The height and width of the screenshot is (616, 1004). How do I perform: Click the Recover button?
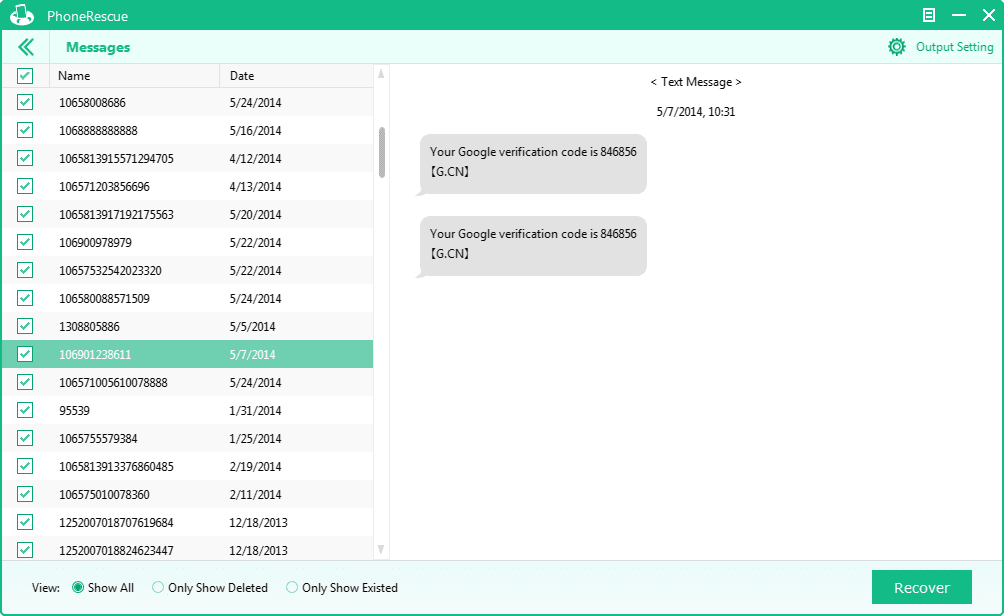pyautogui.click(x=921, y=587)
